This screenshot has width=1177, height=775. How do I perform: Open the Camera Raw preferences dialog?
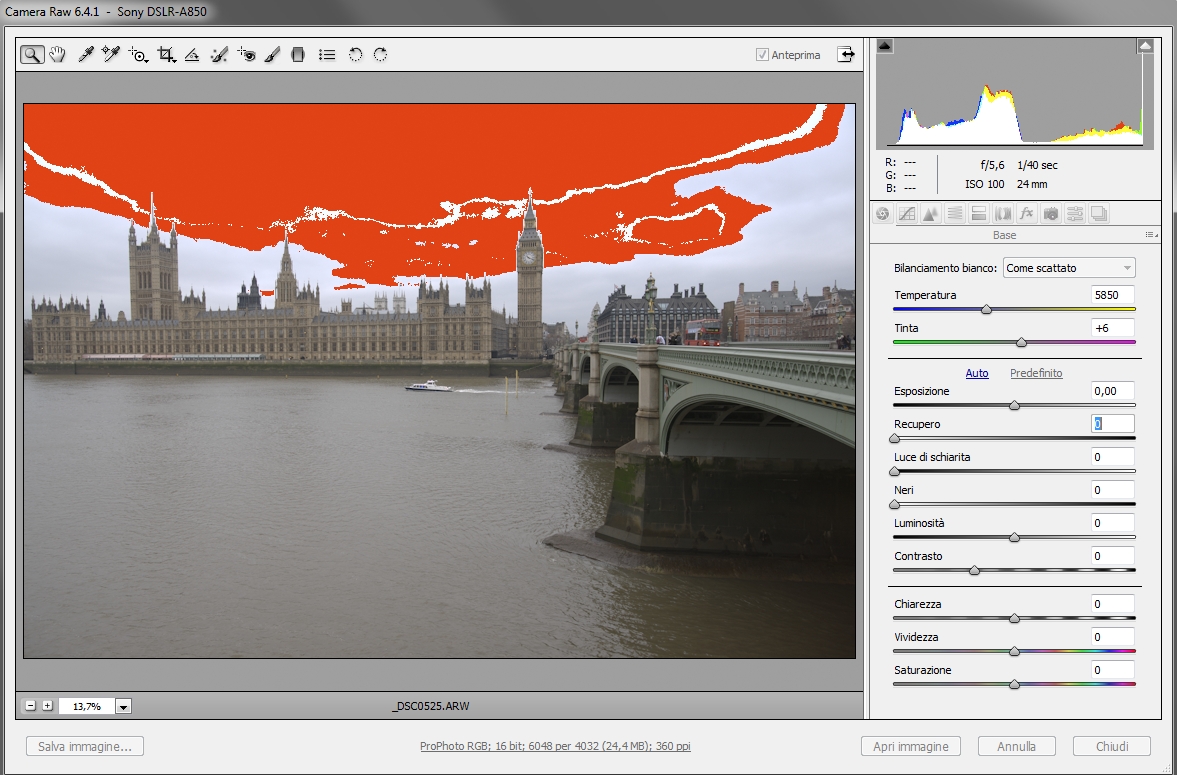327,55
